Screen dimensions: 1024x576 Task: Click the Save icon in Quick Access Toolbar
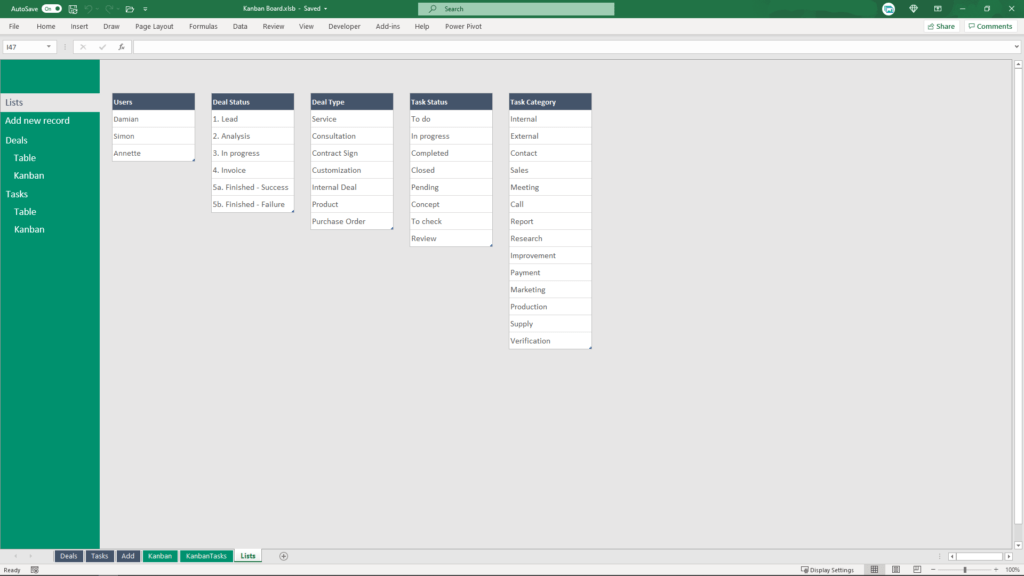73,8
